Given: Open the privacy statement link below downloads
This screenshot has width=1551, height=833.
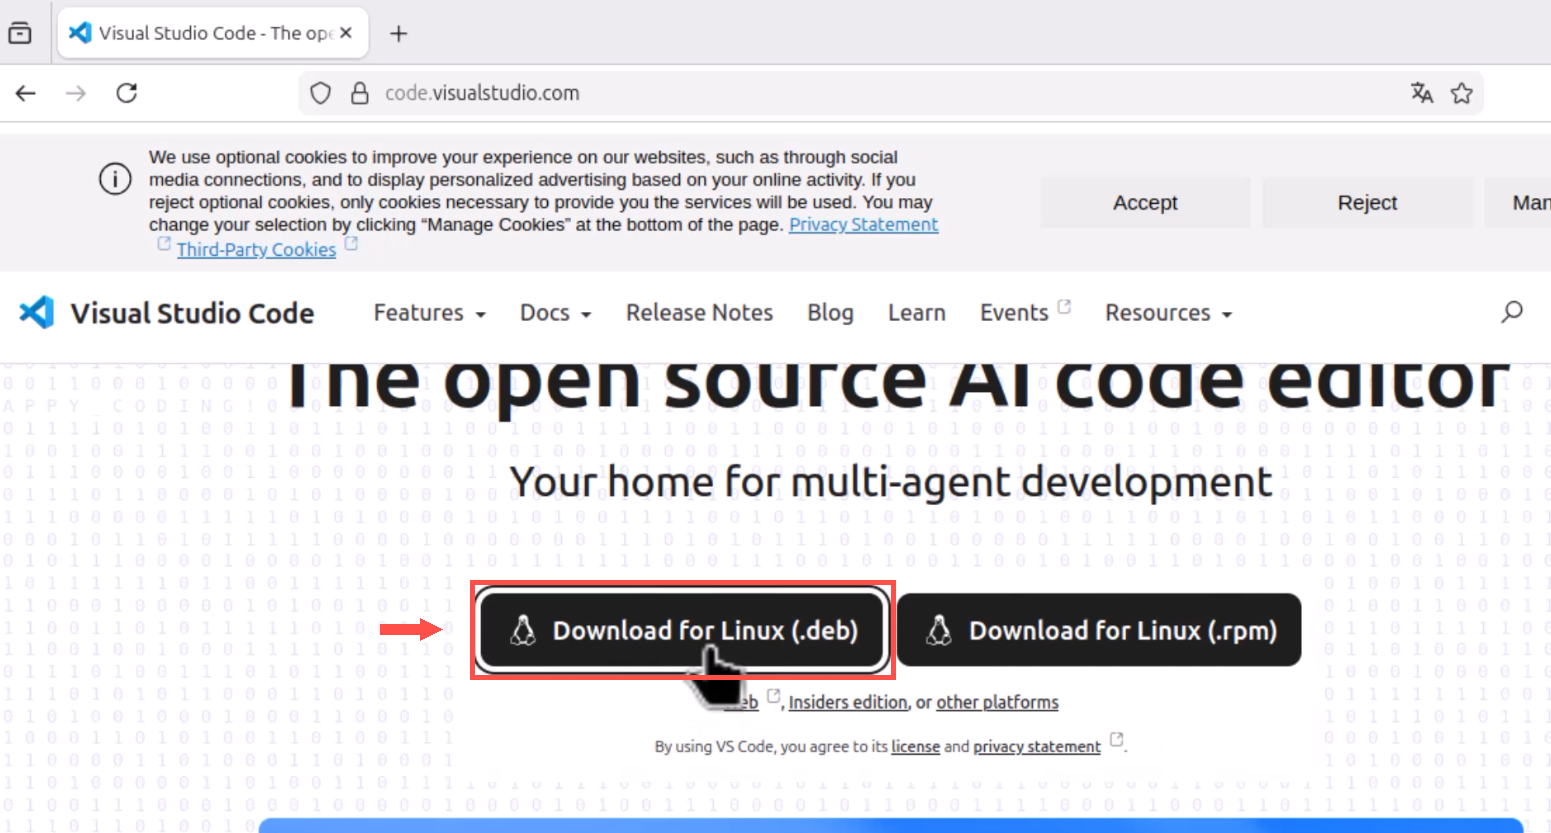Looking at the screenshot, I should pyautogui.click(x=1037, y=747).
